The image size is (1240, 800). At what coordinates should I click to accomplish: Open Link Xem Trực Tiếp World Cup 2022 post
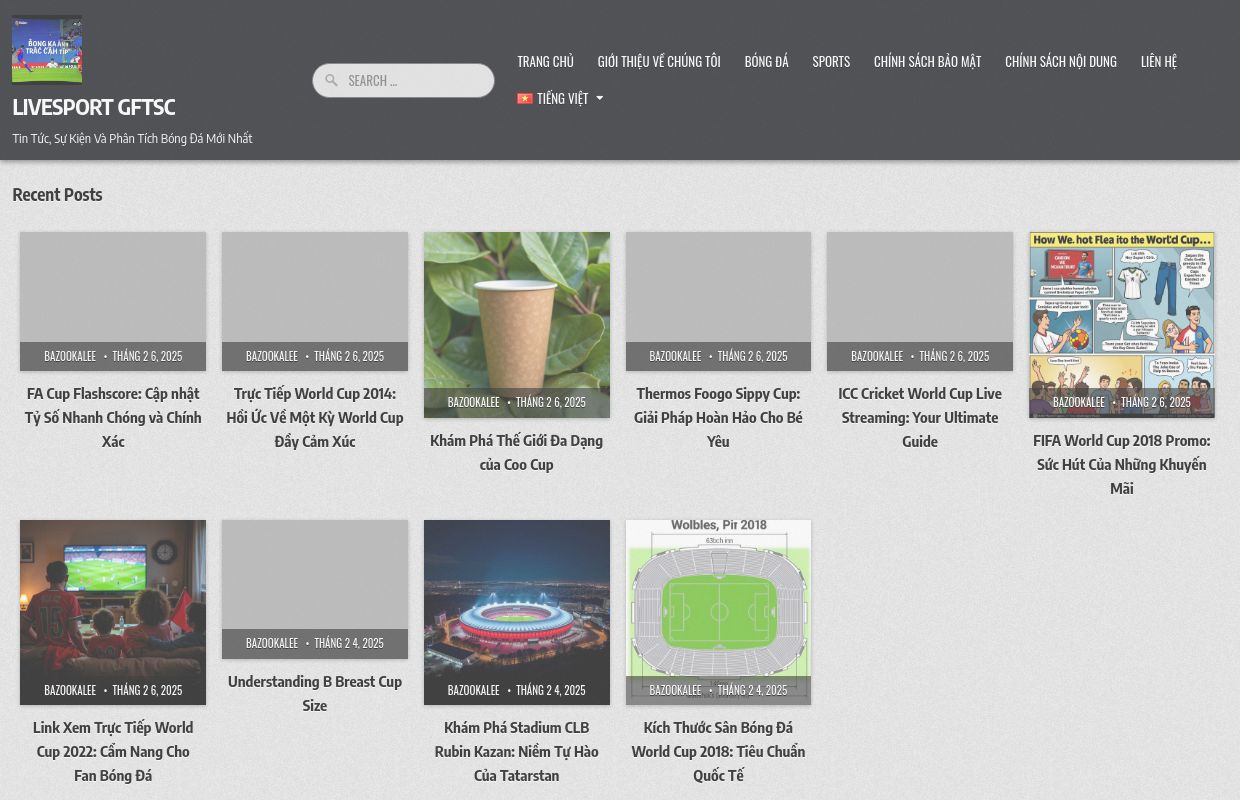[113, 751]
